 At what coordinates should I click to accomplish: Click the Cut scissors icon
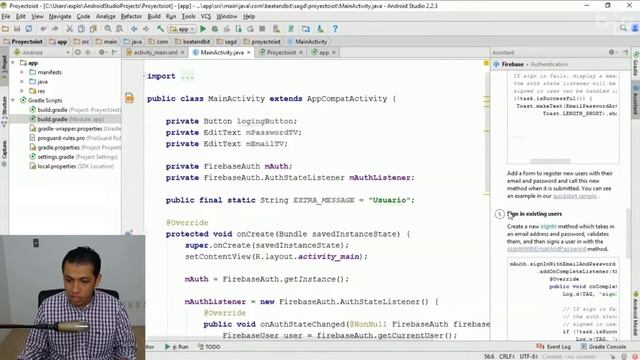coord(69,29)
